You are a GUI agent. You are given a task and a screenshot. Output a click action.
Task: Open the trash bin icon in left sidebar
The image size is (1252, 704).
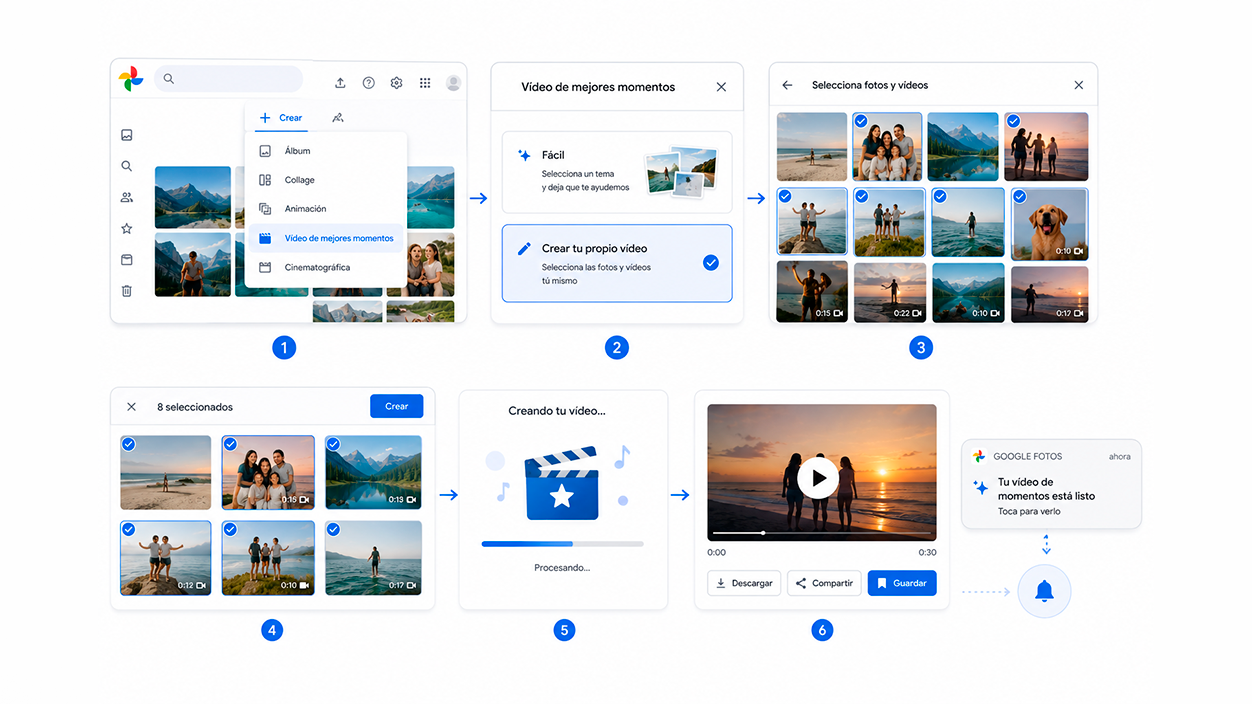click(x=127, y=291)
